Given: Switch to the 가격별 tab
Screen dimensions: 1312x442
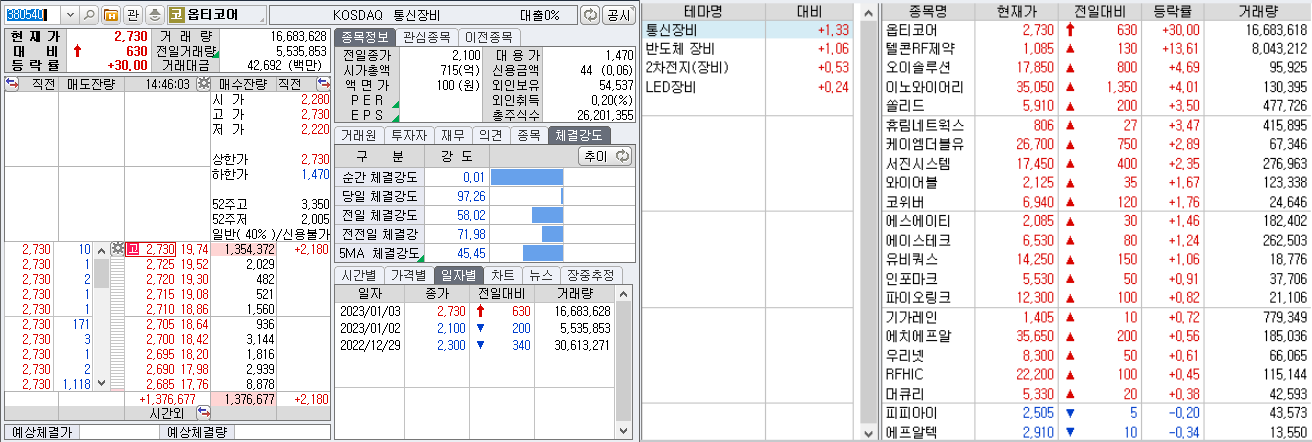Looking at the screenshot, I should coord(408,274).
